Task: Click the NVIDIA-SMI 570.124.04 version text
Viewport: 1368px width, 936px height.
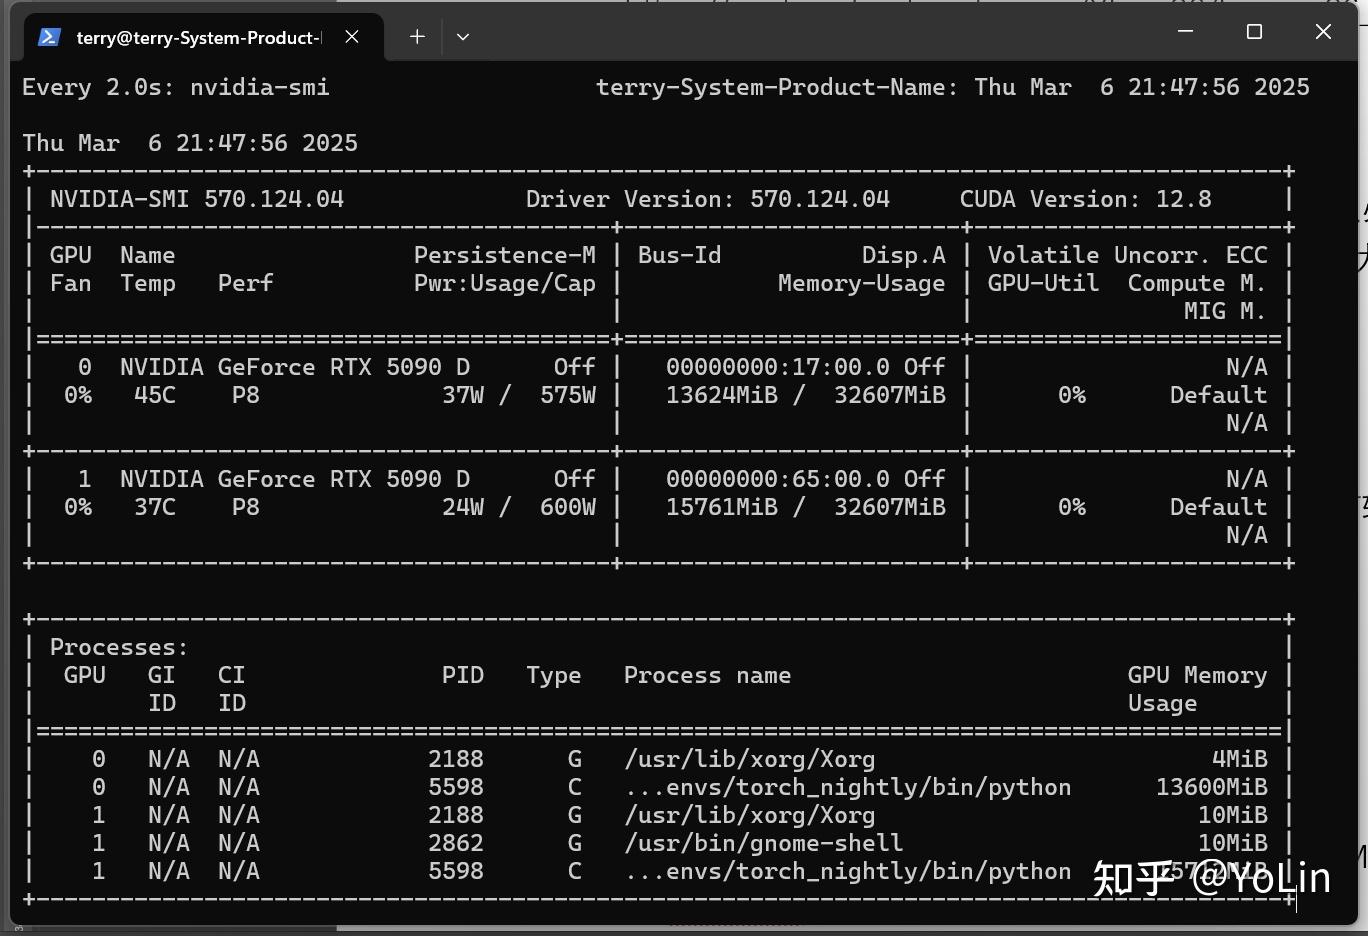Action: pyautogui.click(x=197, y=199)
